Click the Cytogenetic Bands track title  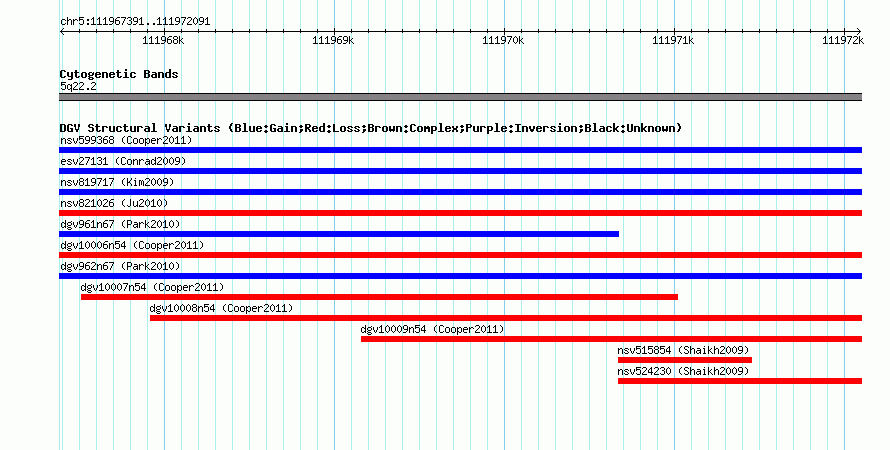pyautogui.click(x=119, y=74)
